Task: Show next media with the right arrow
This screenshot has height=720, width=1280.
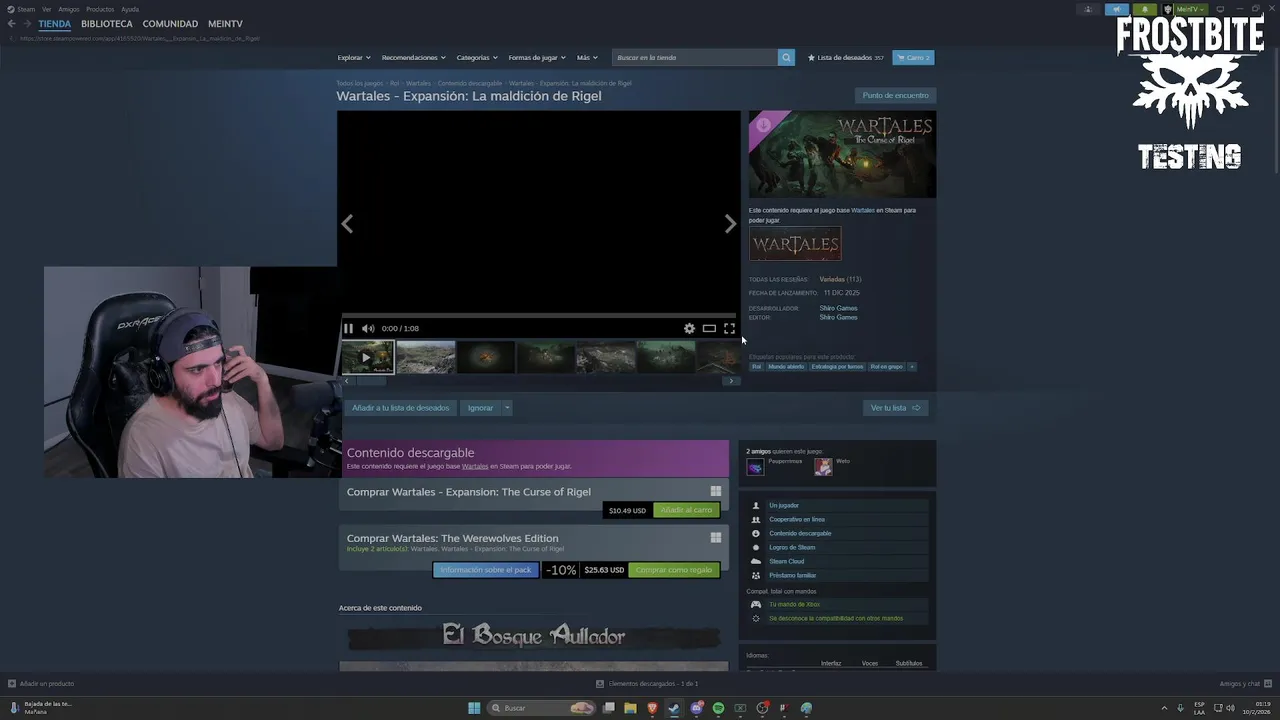Action: (730, 224)
